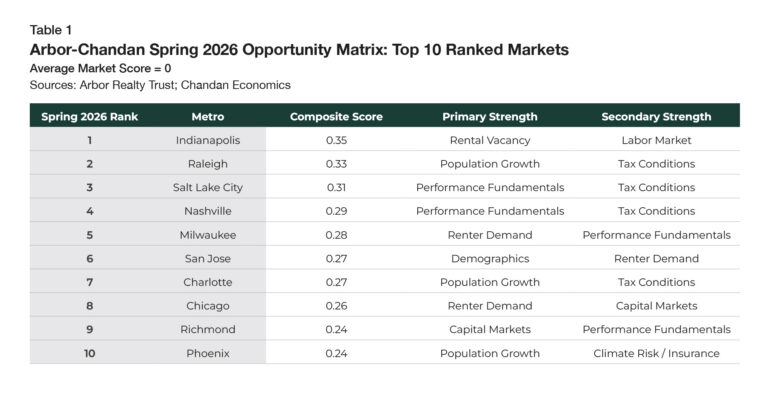Select the Nashville metro cell

[207, 211]
